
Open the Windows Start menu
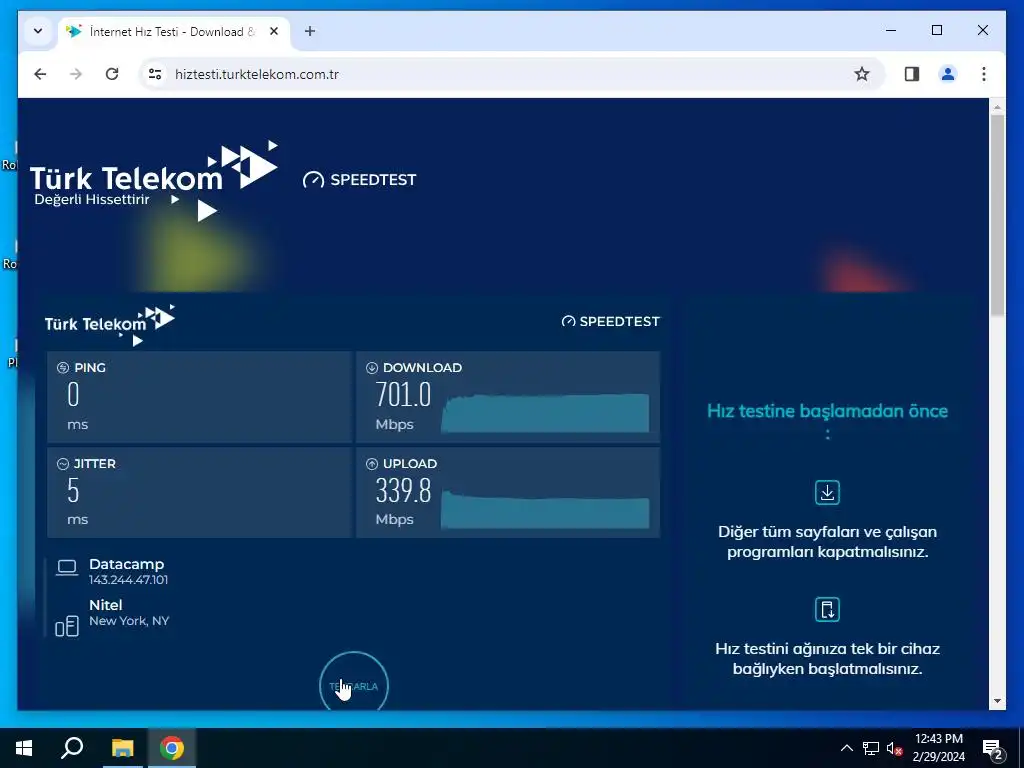[x=24, y=748]
